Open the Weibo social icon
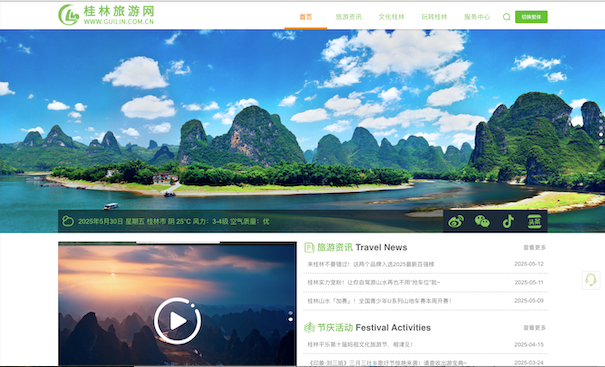Image resolution: width=605 pixels, height=367 pixels. [x=456, y=222]
